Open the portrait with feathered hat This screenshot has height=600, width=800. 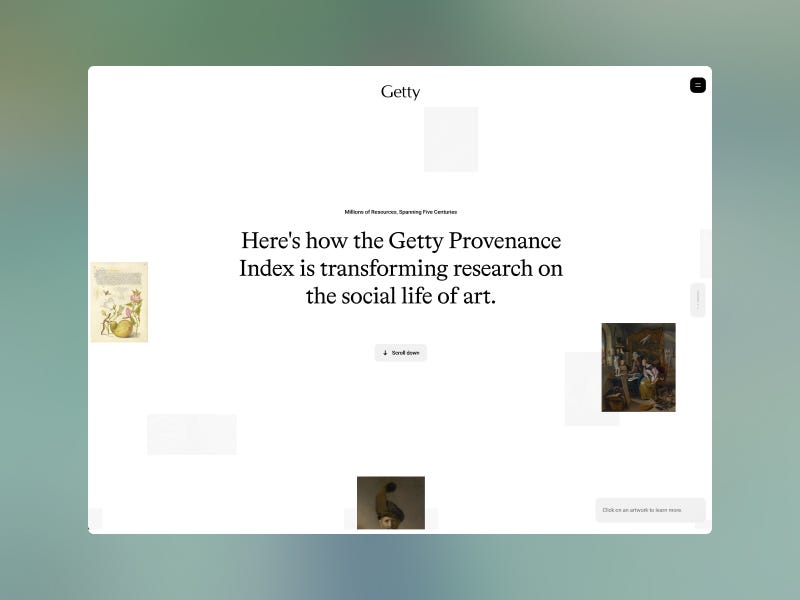coord(391,503)
